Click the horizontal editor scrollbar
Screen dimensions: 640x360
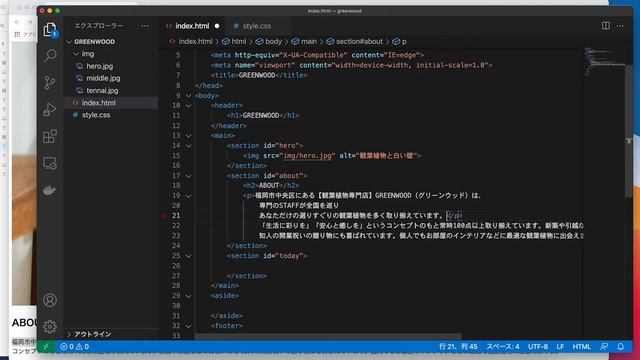pyautogui.click(x=328, y=337)
